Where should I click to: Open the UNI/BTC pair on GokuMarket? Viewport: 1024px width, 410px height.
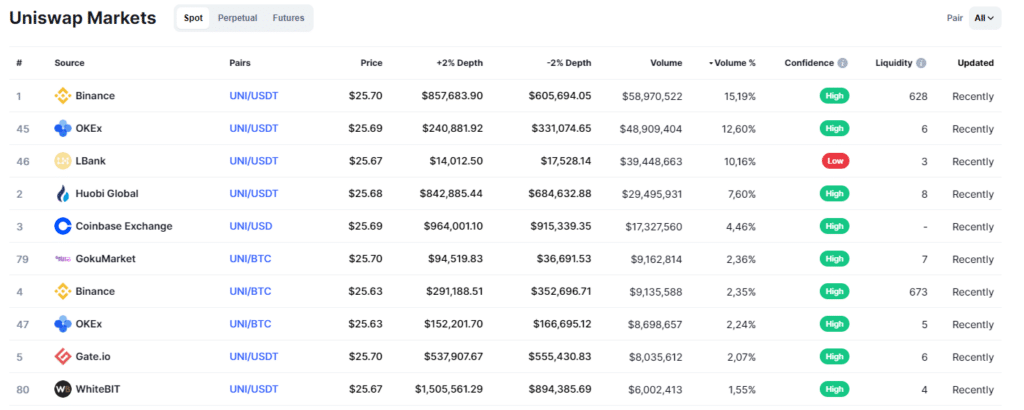[x=250, y=258]
